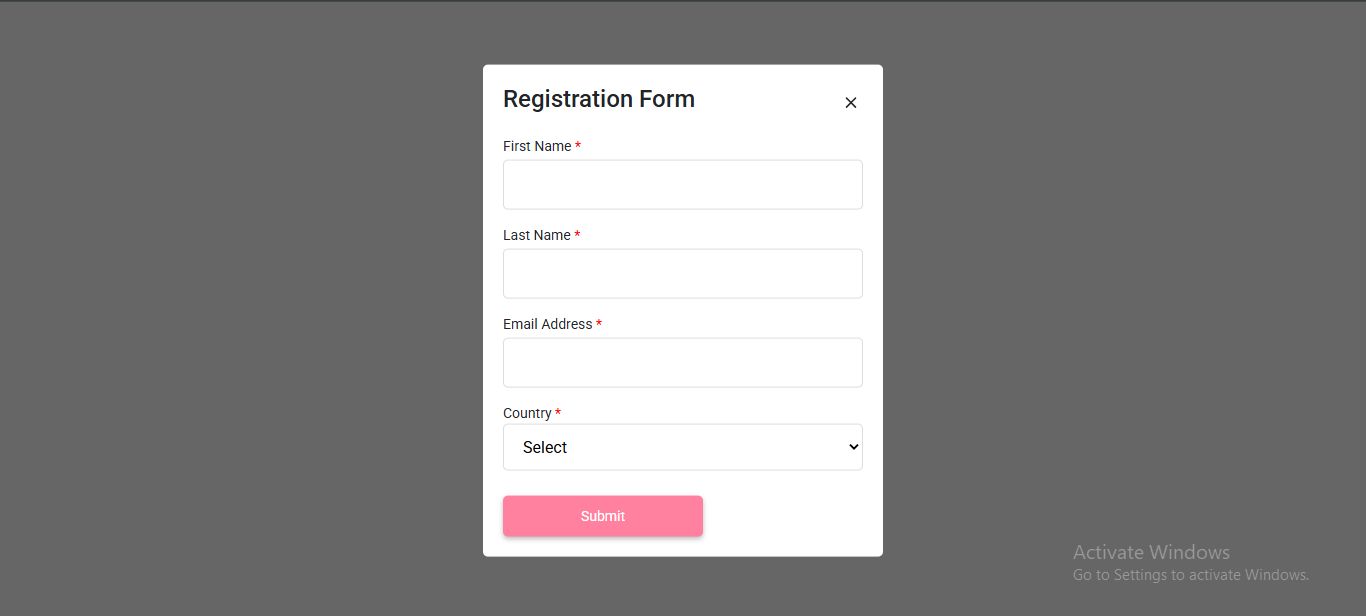
Task: Close the Registration Form dialog
Action: click(851, 103)
